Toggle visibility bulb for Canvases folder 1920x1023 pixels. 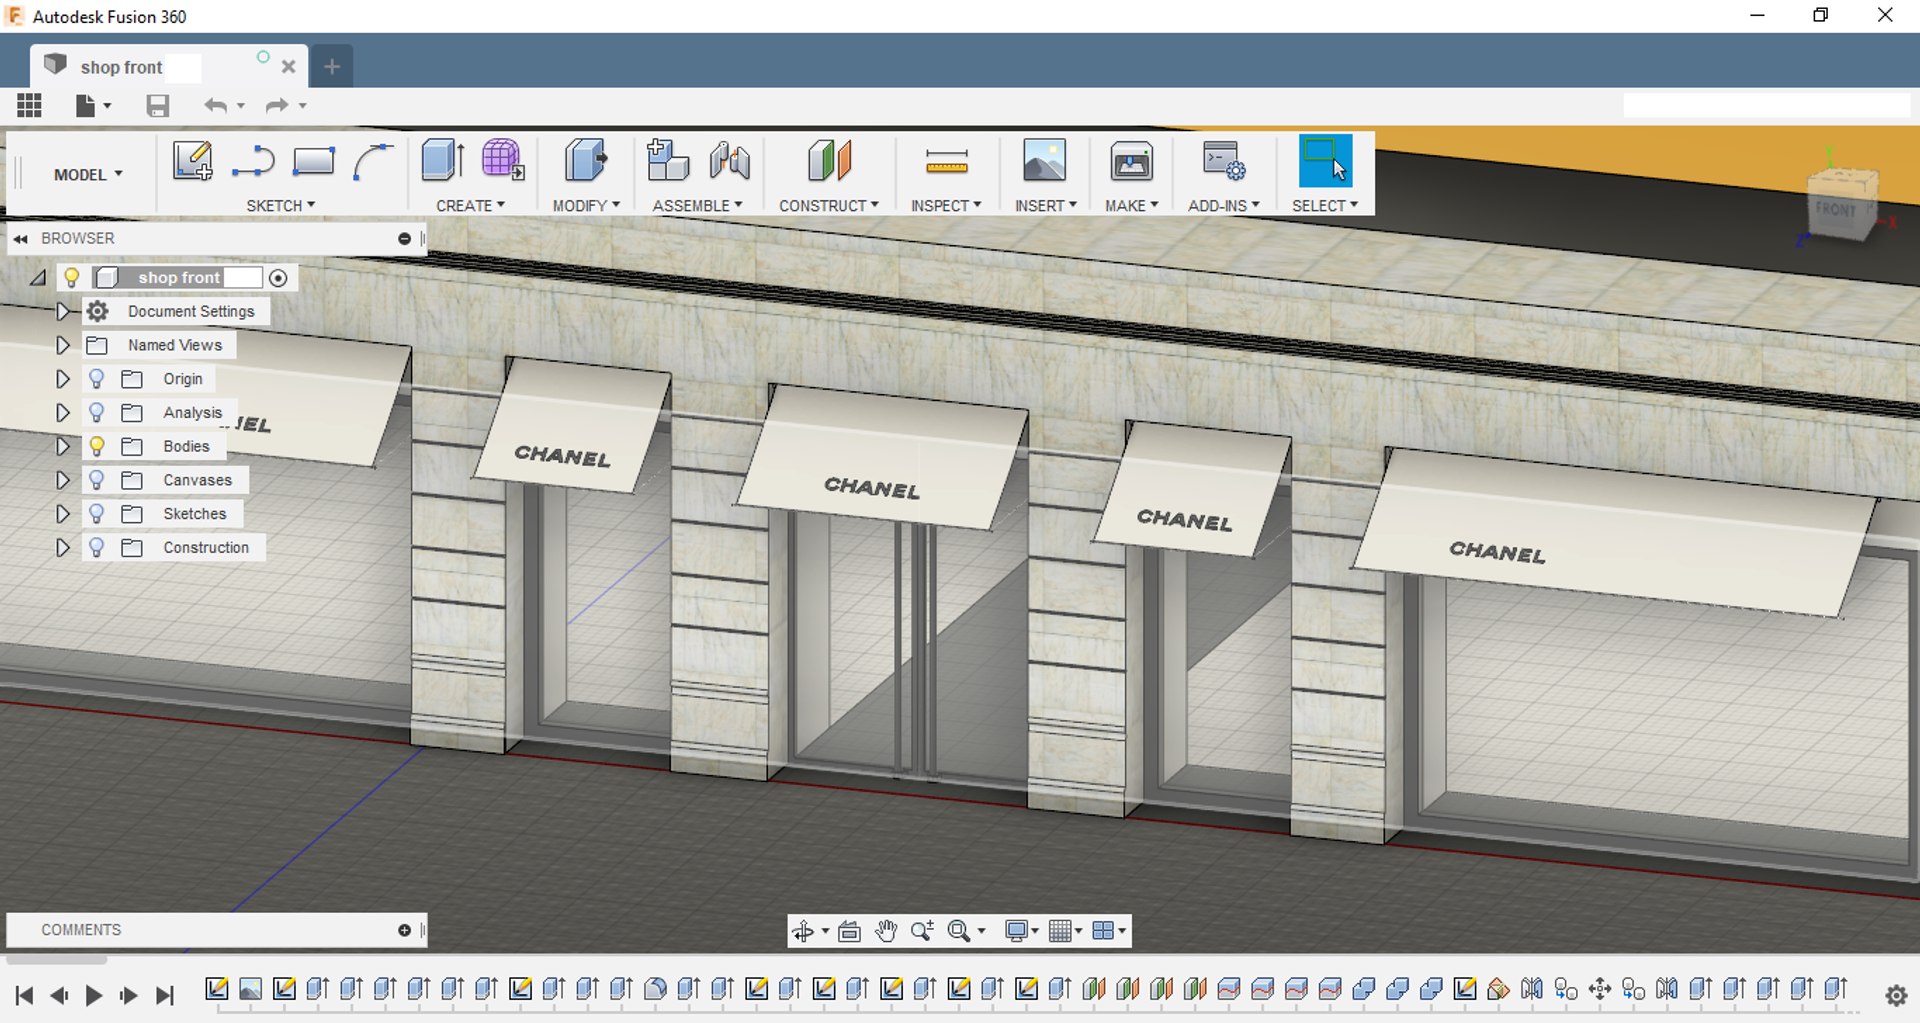click(x=96, y=480)
